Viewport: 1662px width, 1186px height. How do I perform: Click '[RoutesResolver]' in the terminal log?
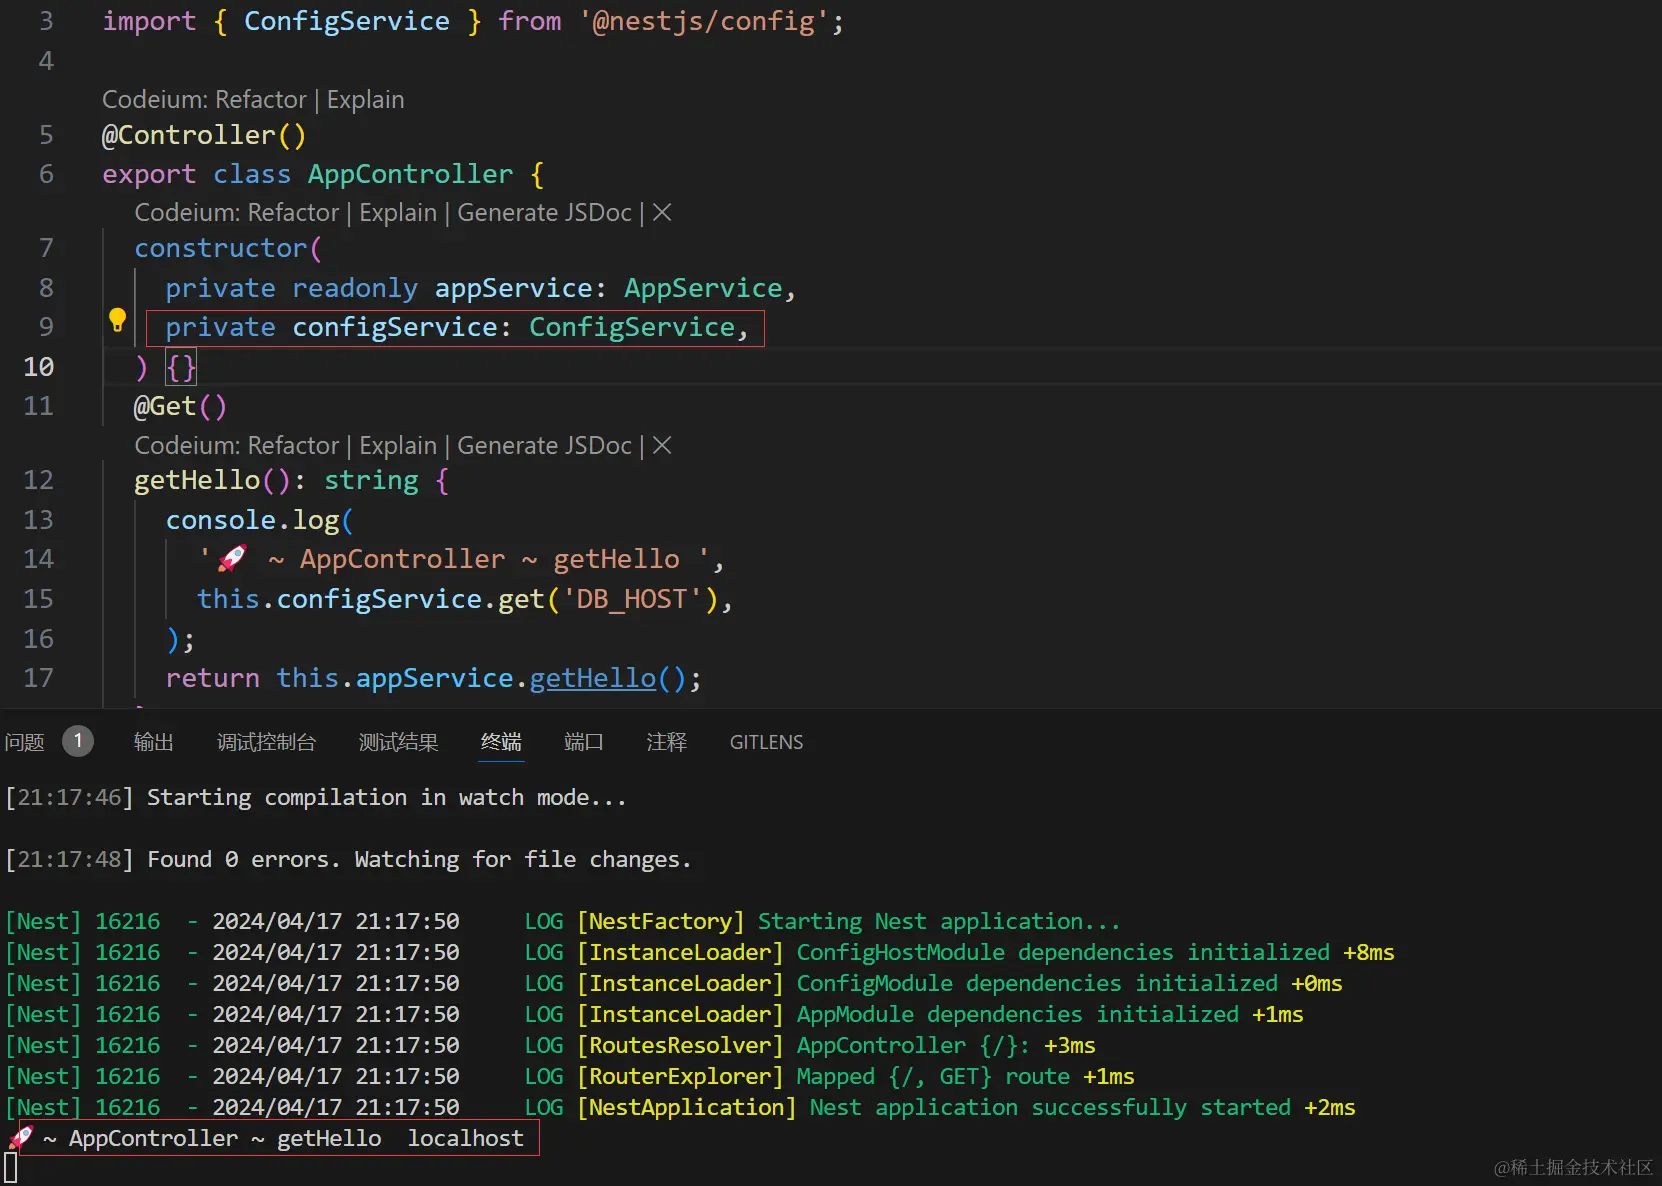(680, 1046)
